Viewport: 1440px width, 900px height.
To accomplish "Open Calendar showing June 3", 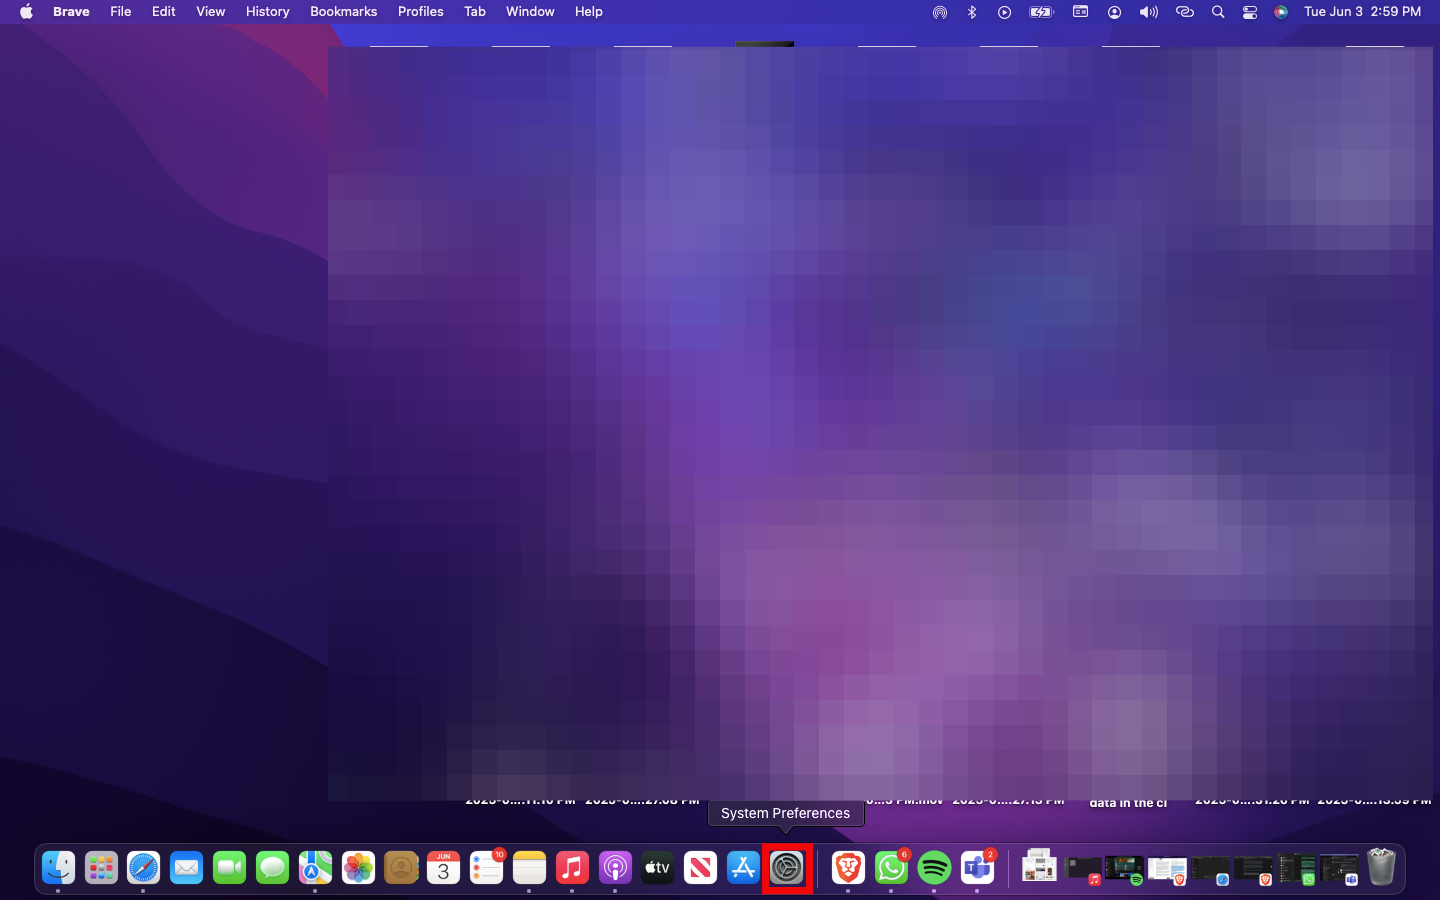I will coord(444,867).
